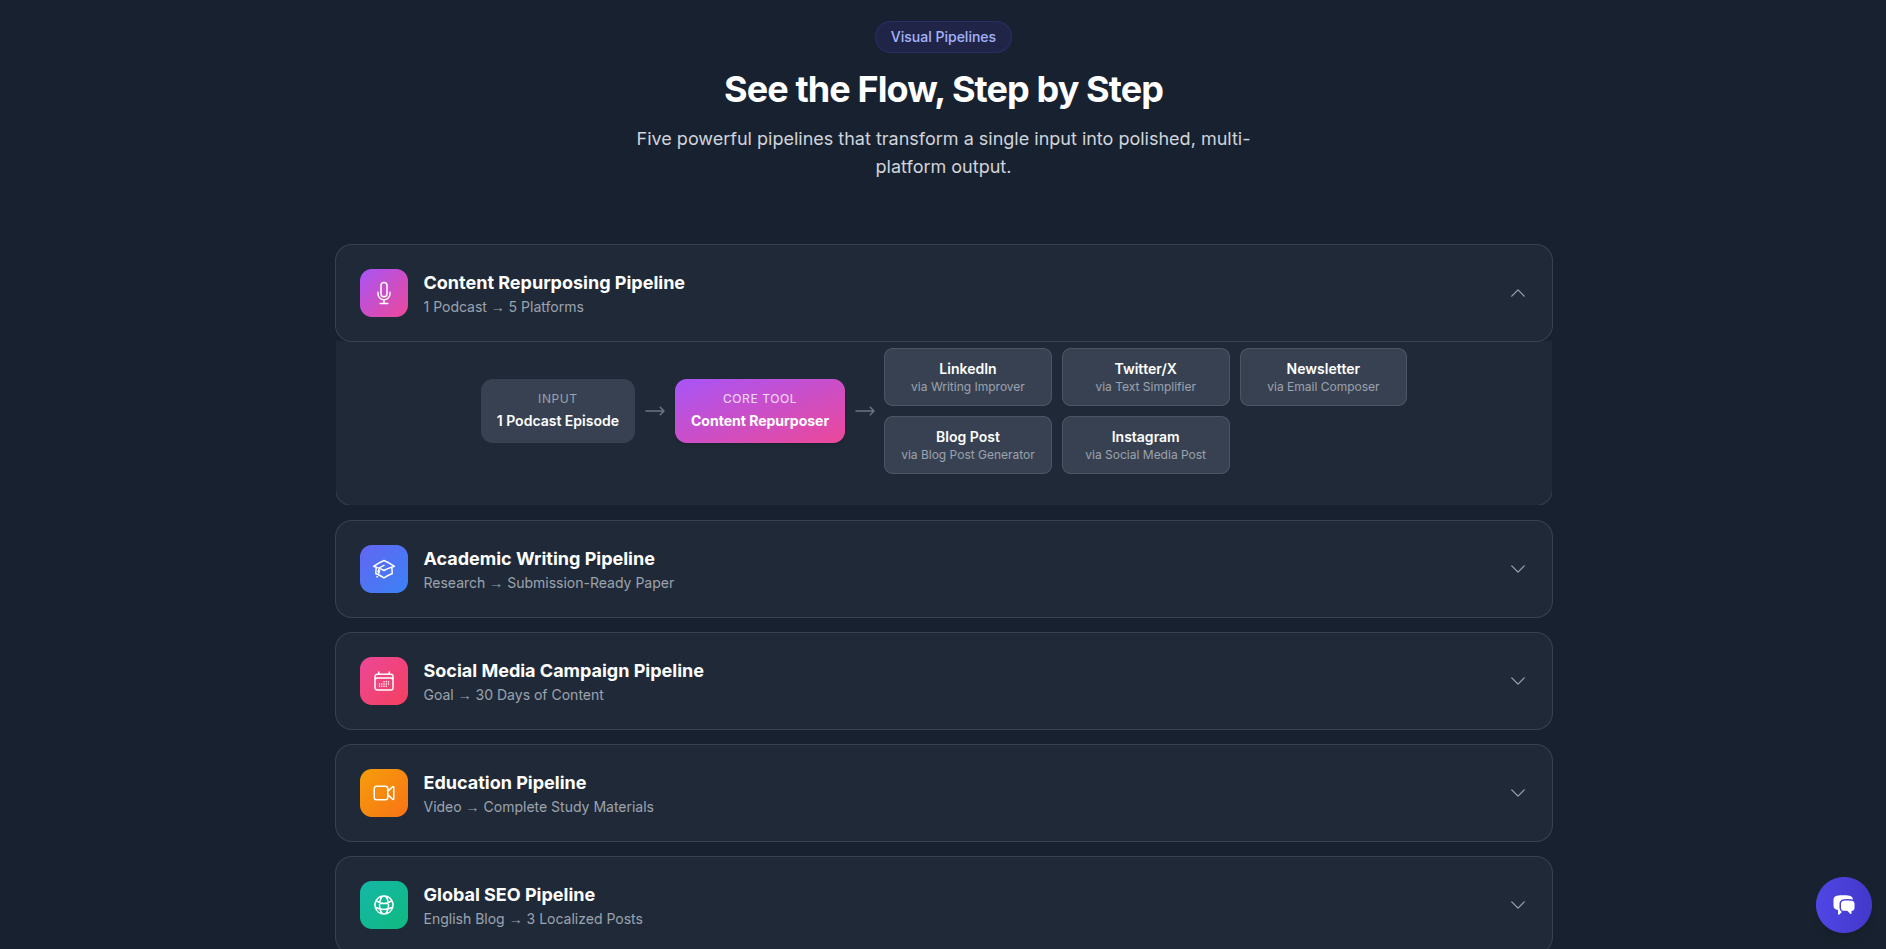Click the Visual Pipelines badge
This screenshot has width=1886, height=949.
943,36
